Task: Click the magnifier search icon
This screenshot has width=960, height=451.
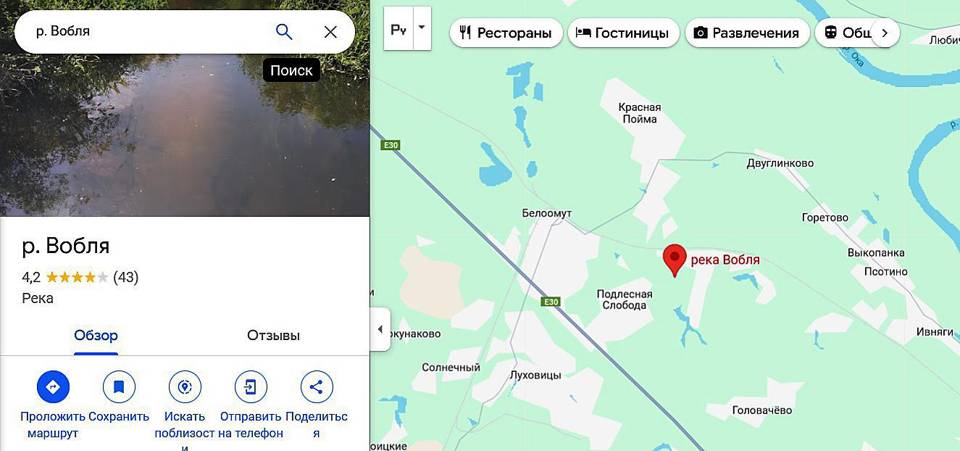Action: (x=284, y=32)
